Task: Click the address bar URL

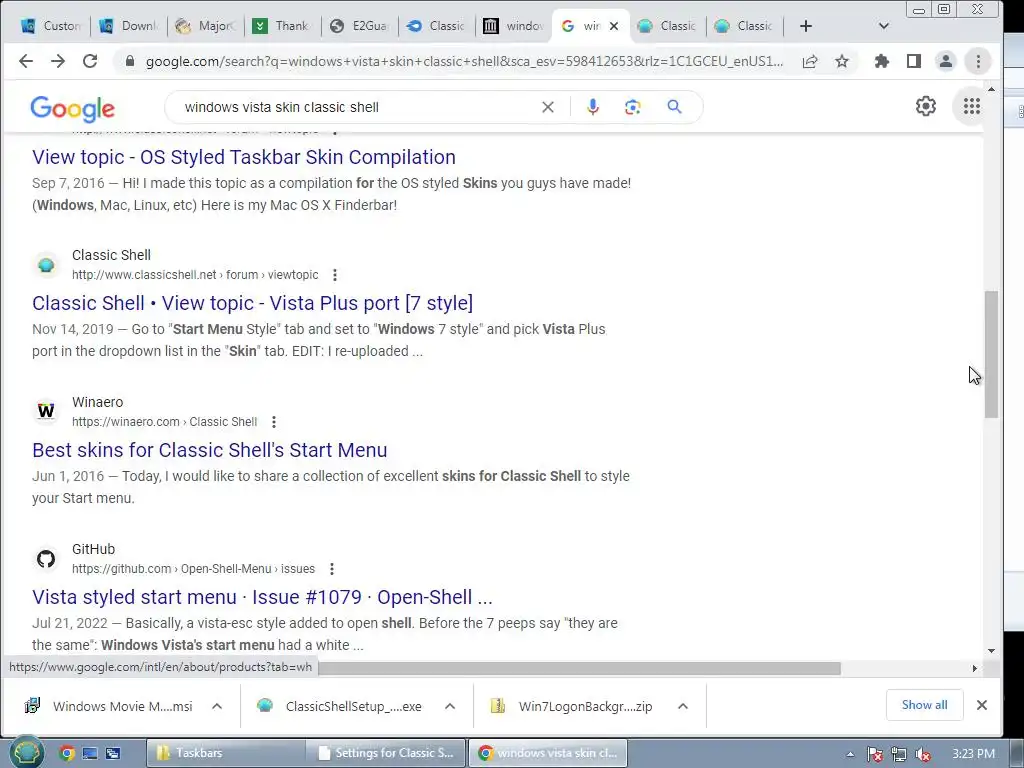Action: 464,61
